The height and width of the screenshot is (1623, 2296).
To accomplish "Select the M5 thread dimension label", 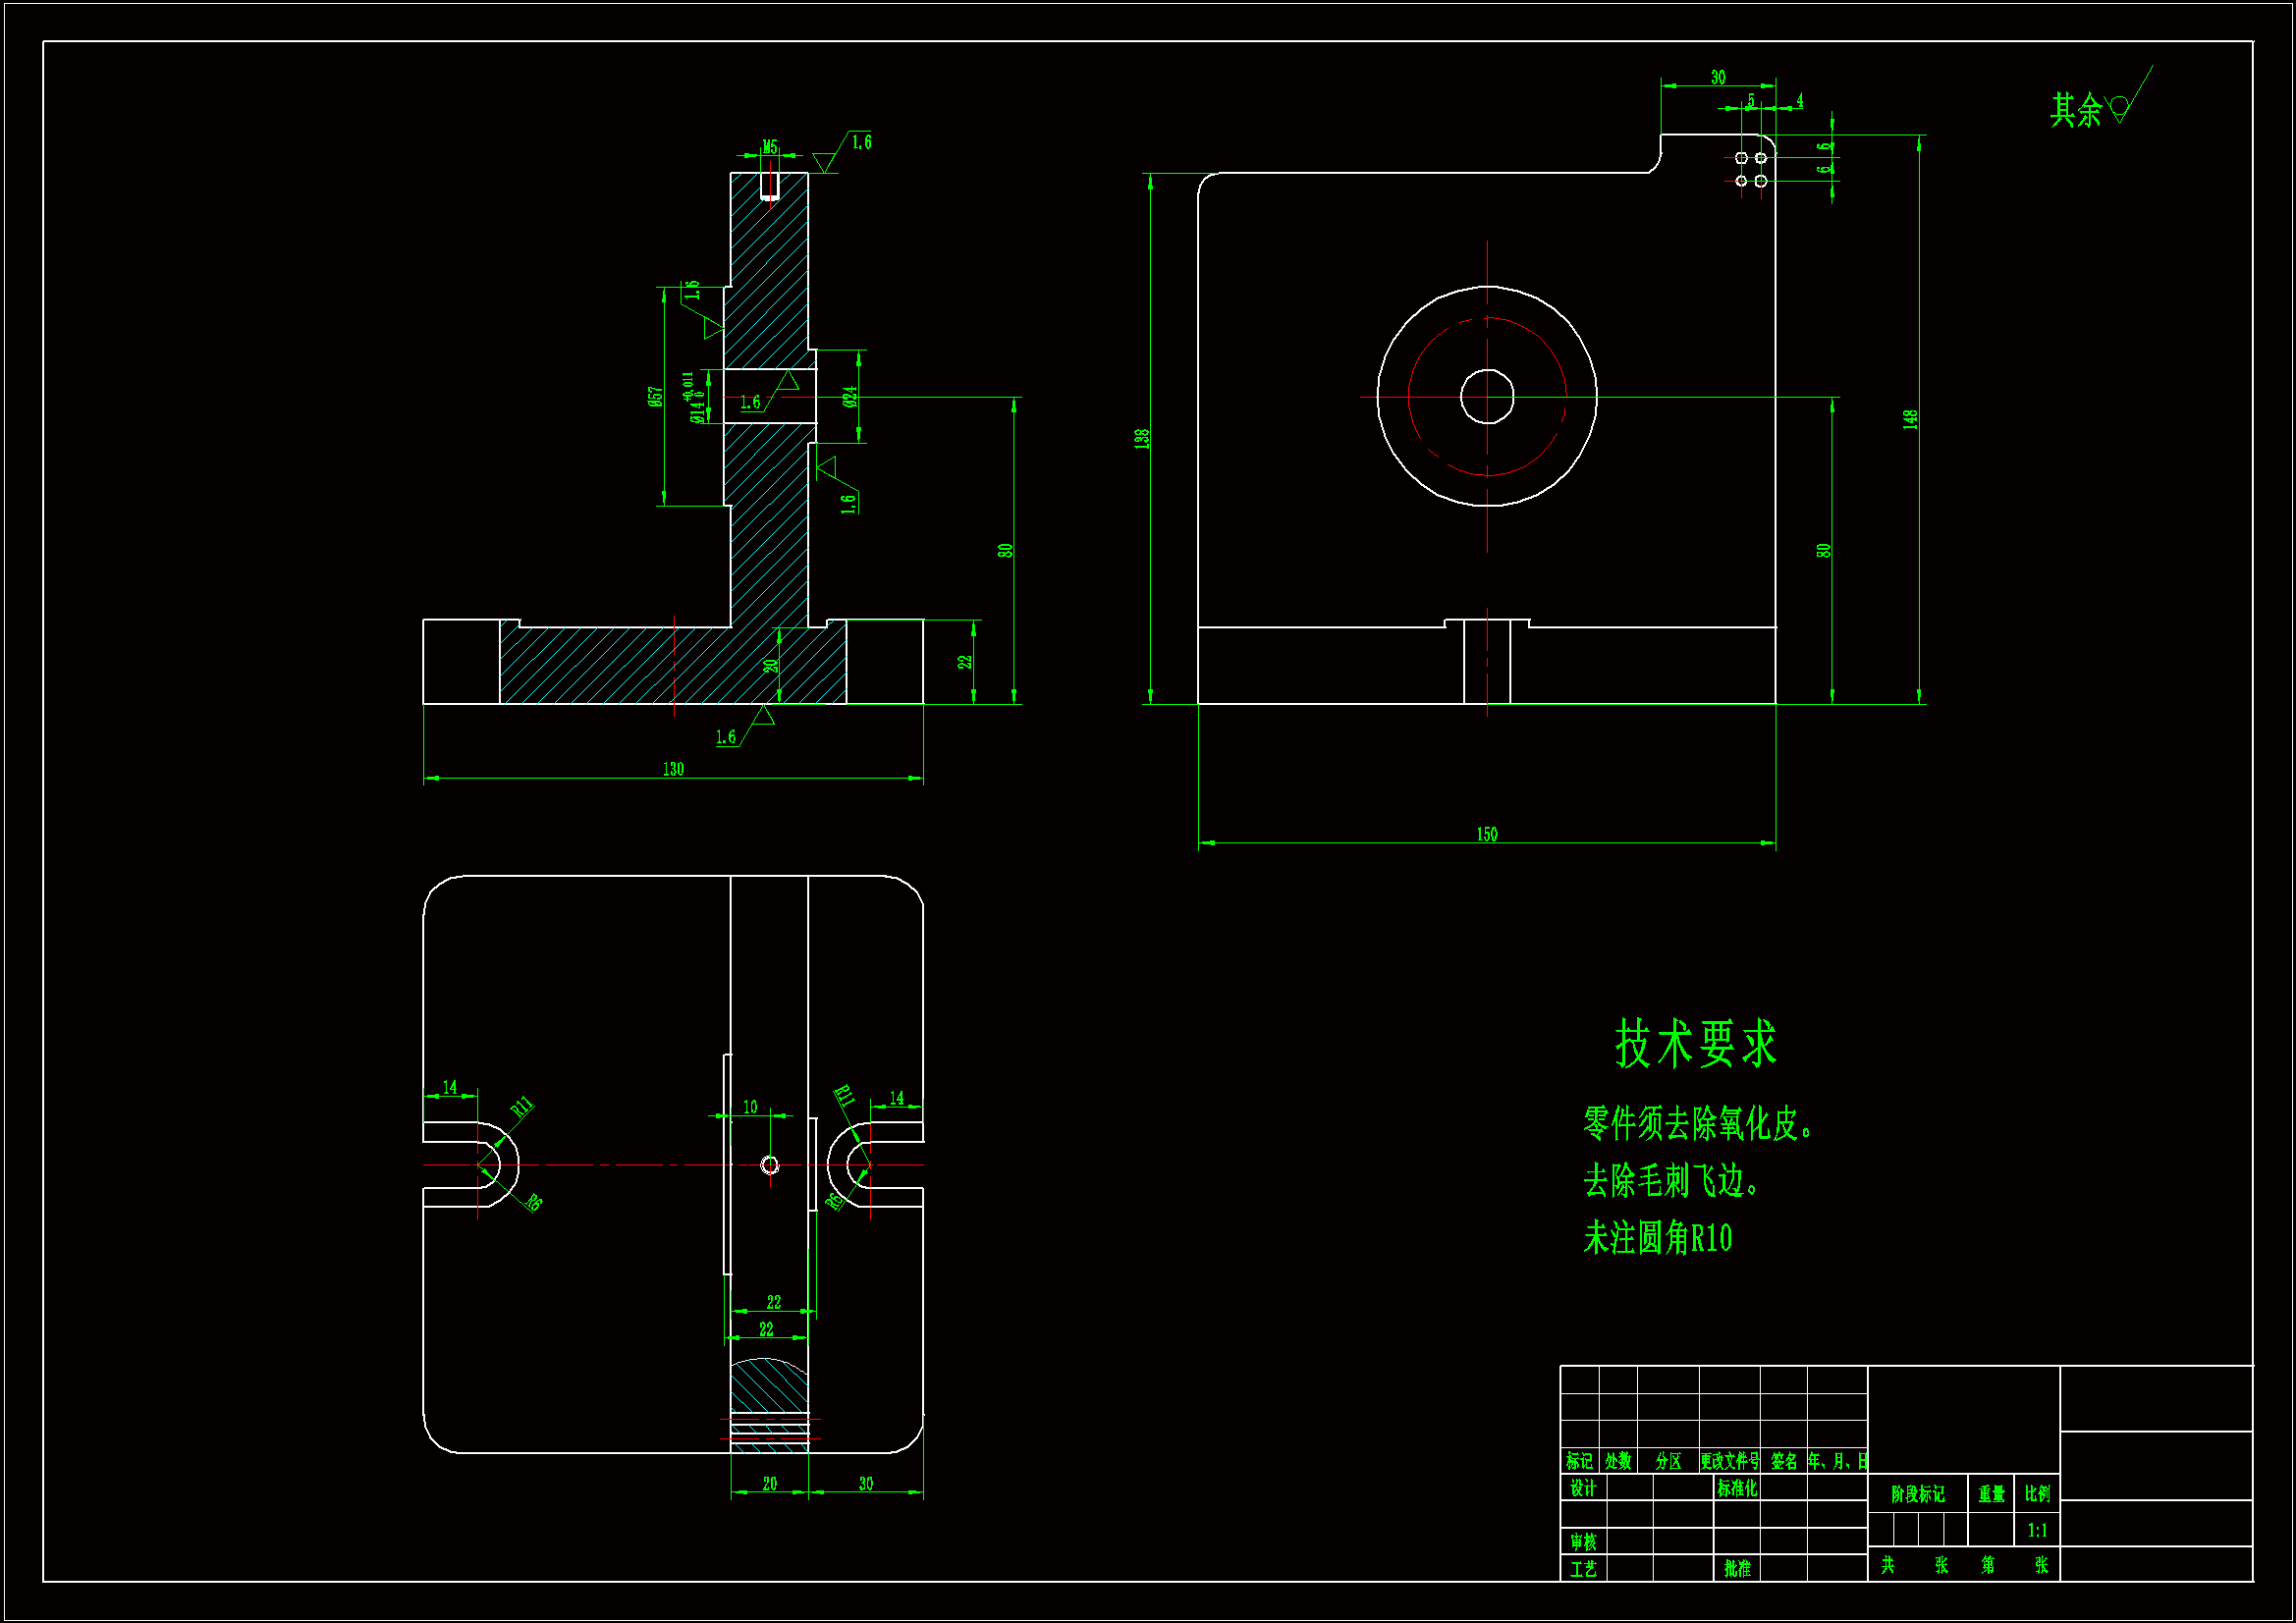I will pyautogui.click(x=770, y=147).
